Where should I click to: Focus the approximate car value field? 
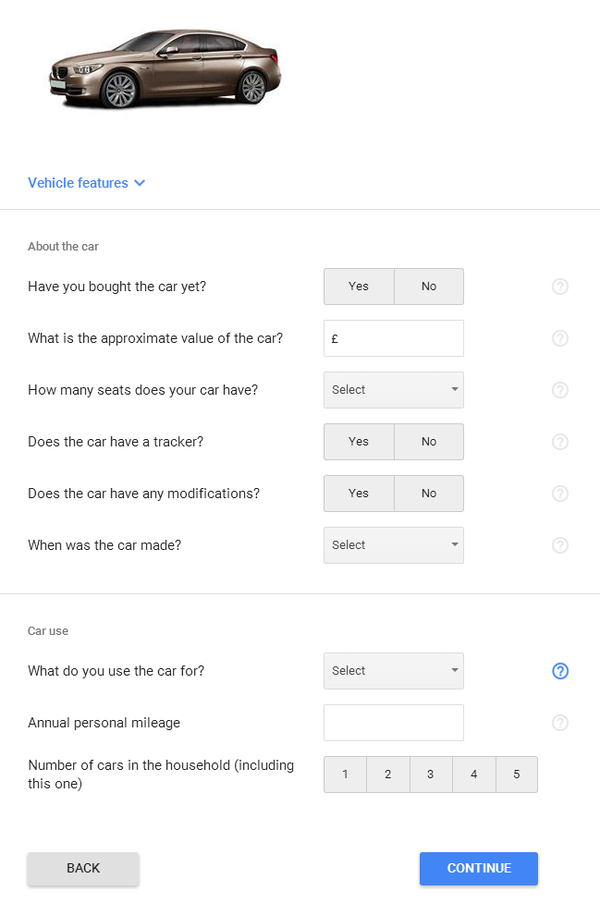(x=393, y=338)
